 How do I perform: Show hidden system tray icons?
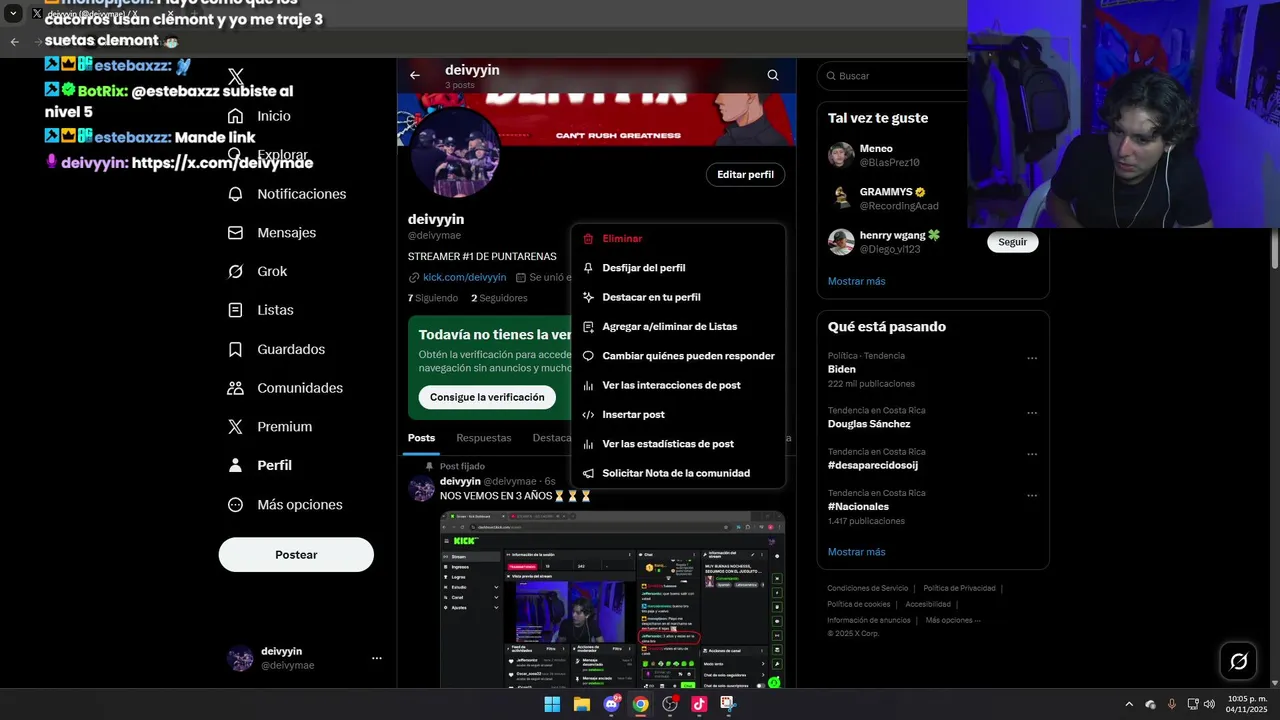point(1129,704)
